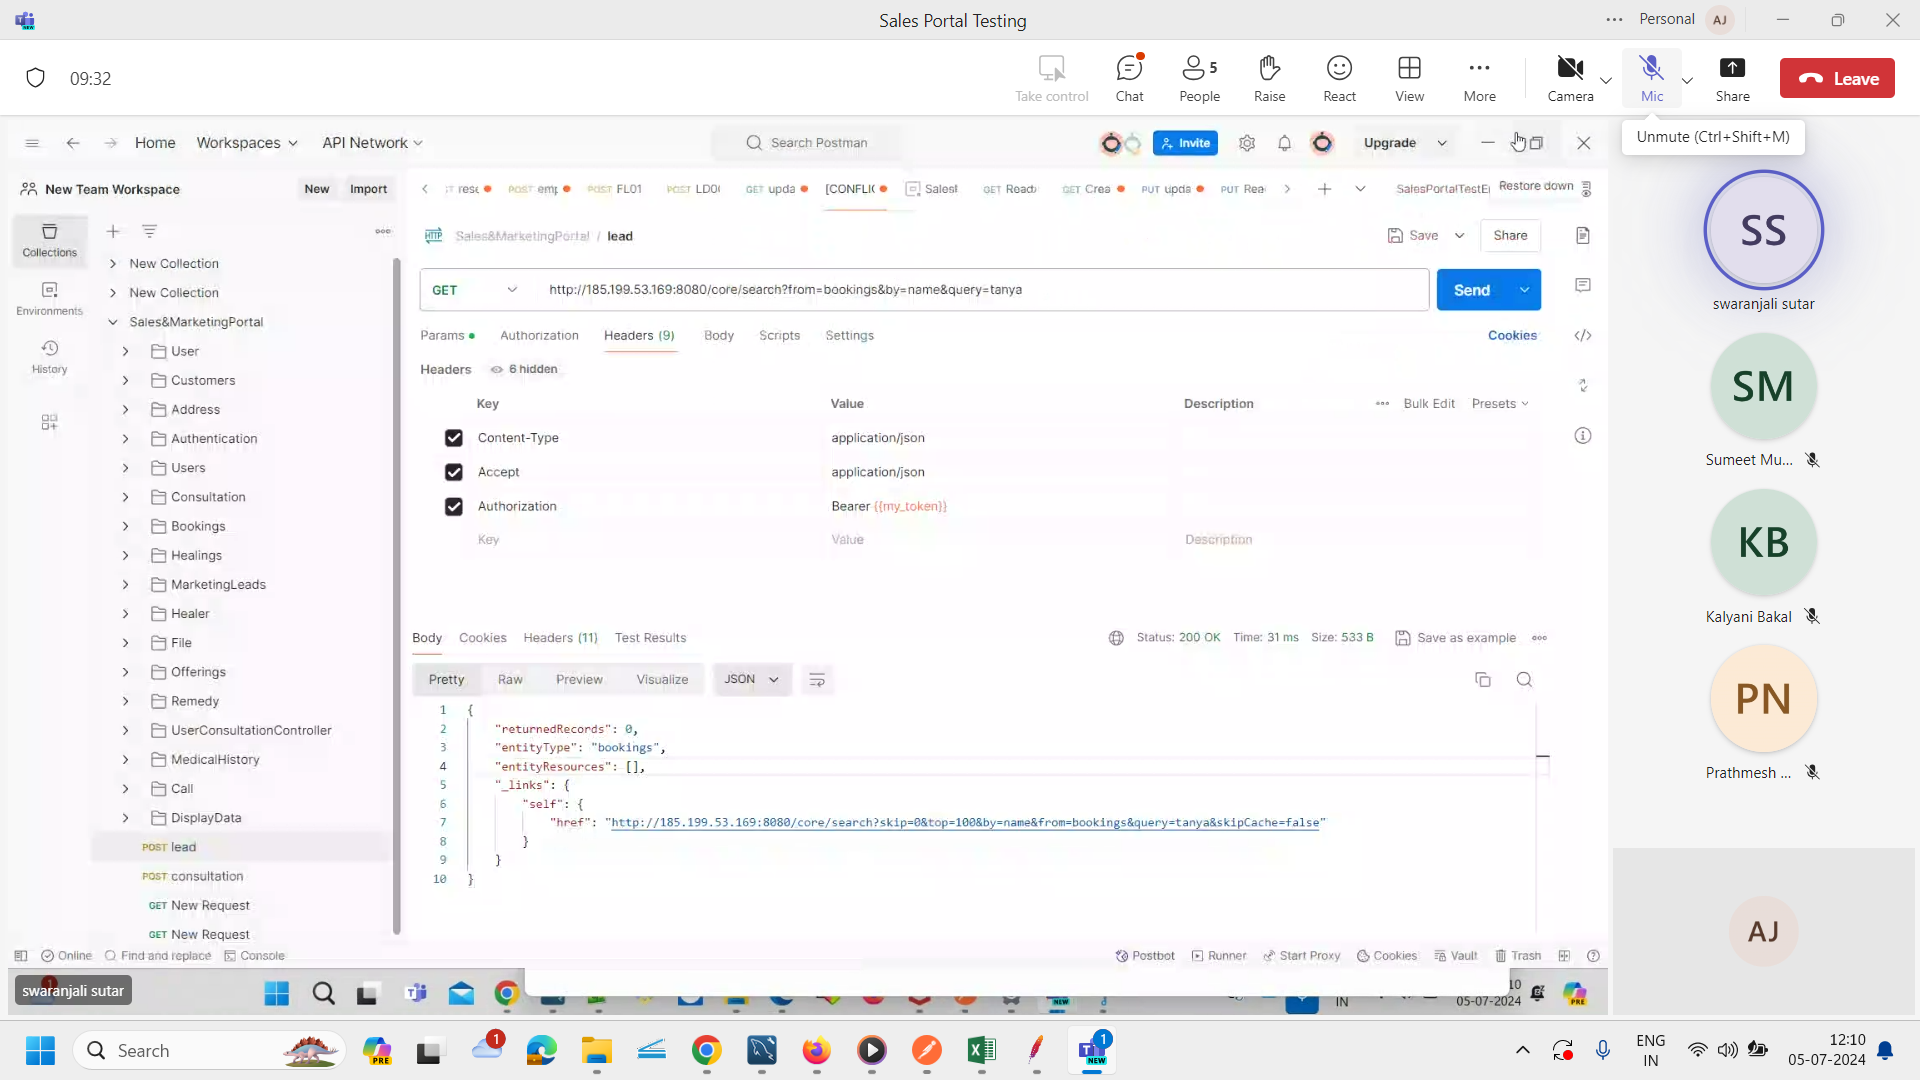Open the View layout options
The width and height of the screenshot is (1920, 1080).
pos(1409,78)
